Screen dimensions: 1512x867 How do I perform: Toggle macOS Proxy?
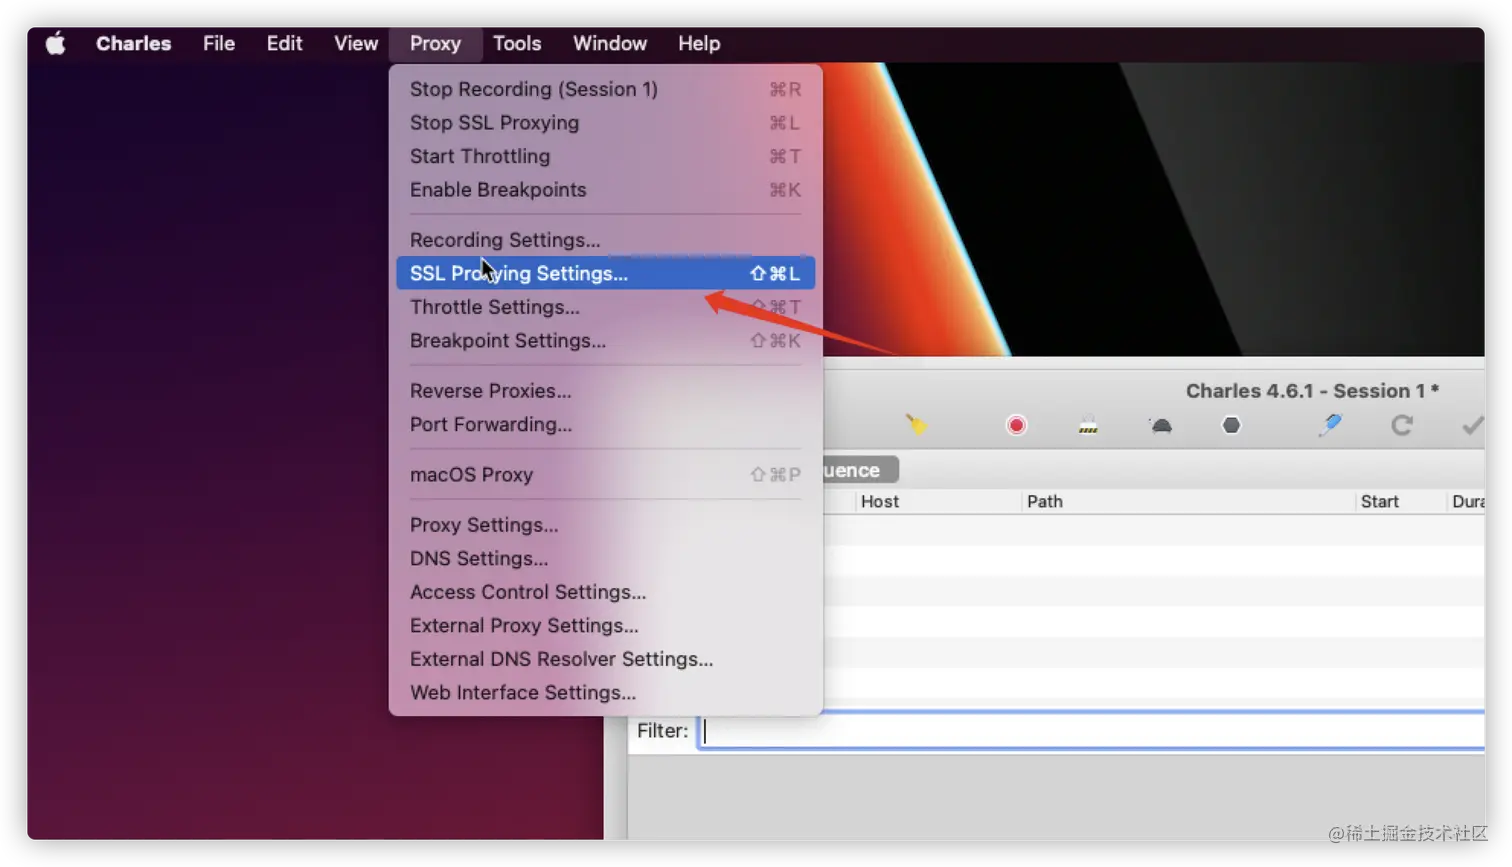pos(605,475)
